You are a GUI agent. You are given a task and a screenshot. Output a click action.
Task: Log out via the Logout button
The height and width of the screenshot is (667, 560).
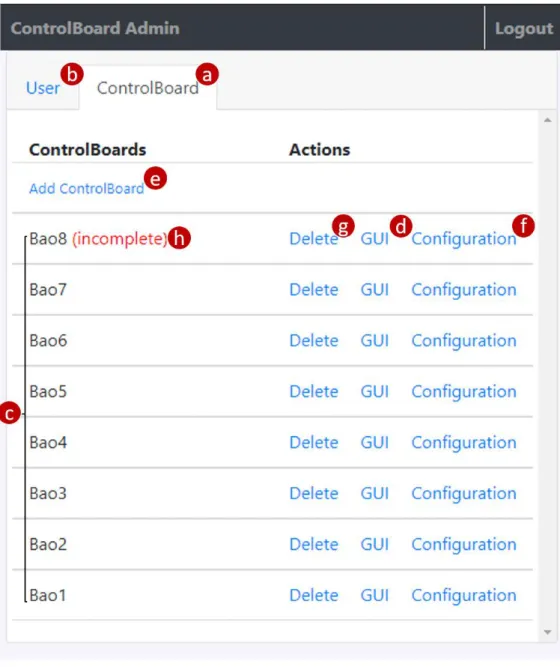tap(524, 29)
